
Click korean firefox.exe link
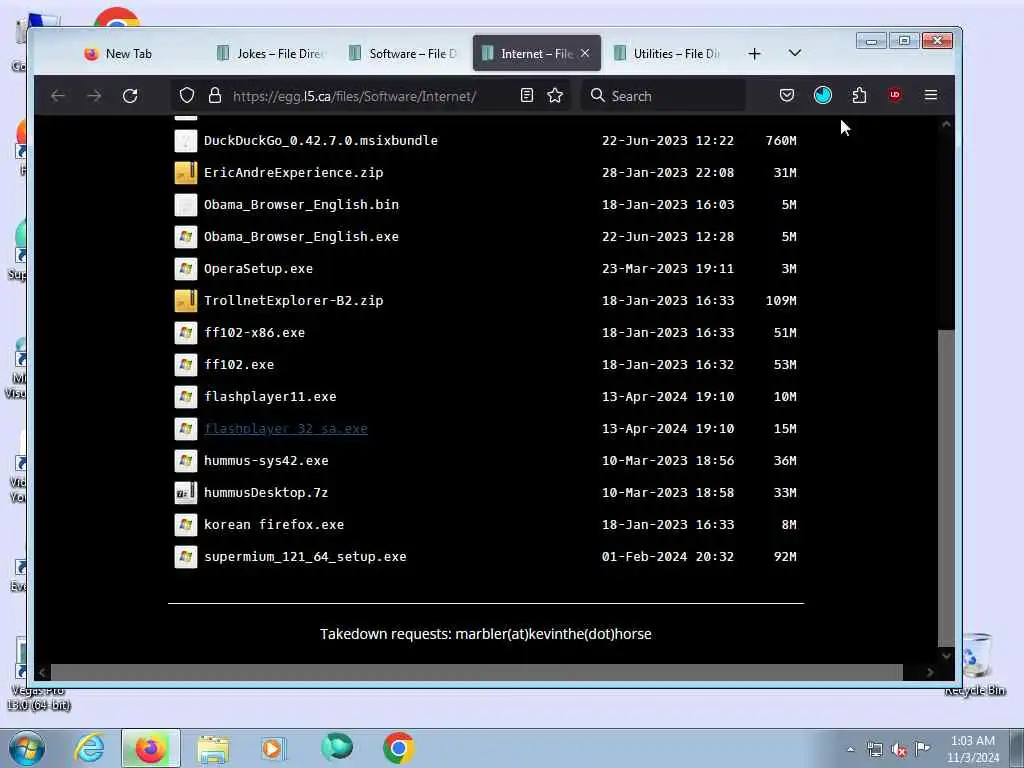point(274,524)
